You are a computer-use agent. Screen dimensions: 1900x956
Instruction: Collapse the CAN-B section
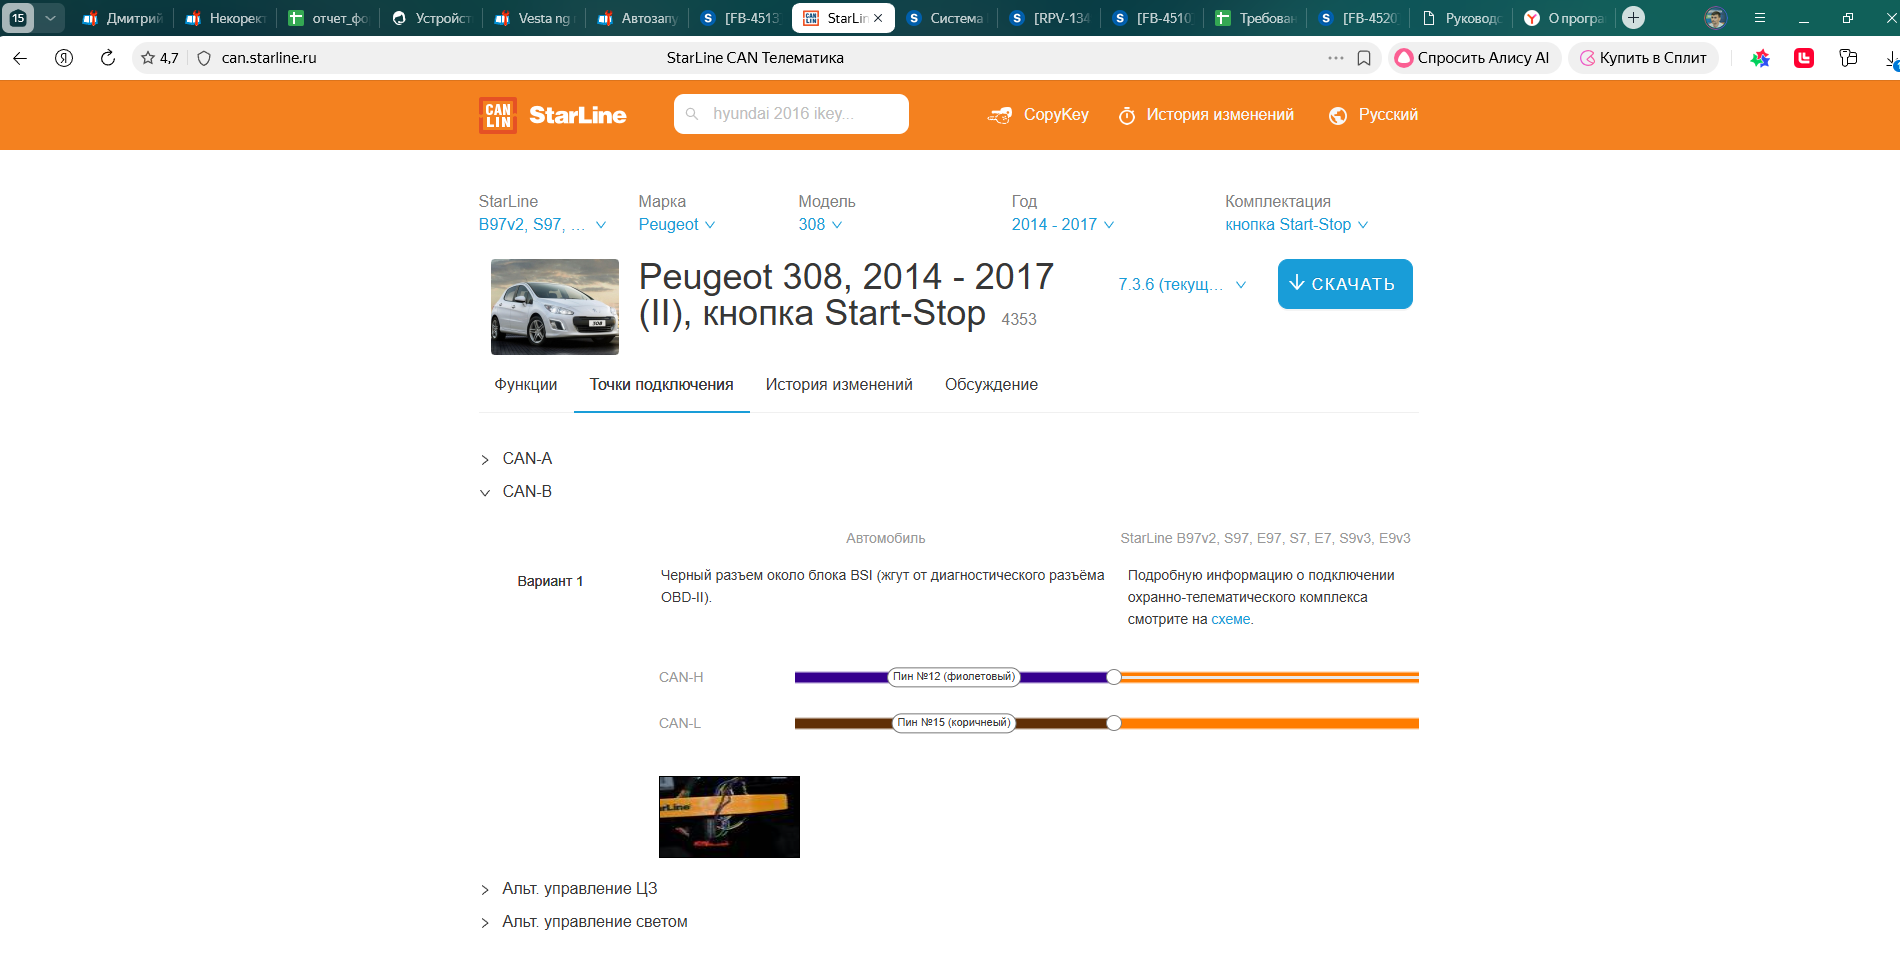point(526,492)
